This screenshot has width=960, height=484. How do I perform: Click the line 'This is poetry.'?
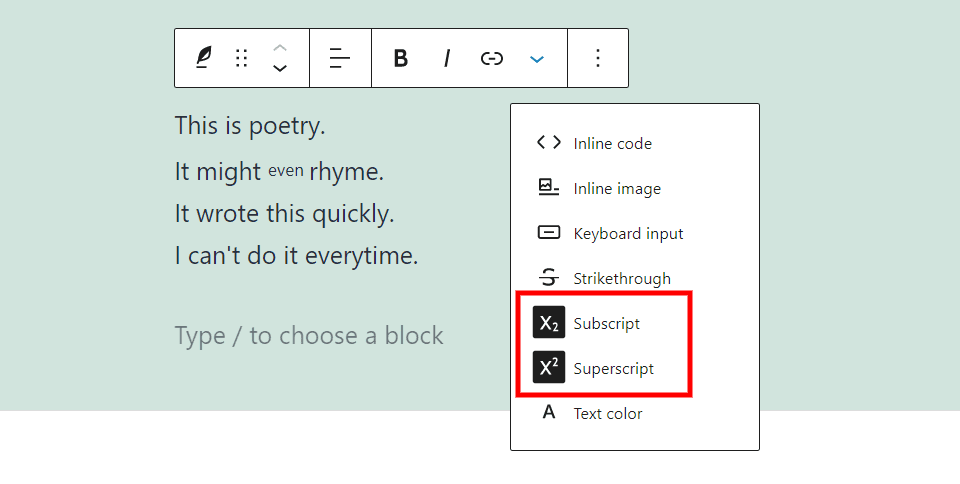tap(250, 126)
